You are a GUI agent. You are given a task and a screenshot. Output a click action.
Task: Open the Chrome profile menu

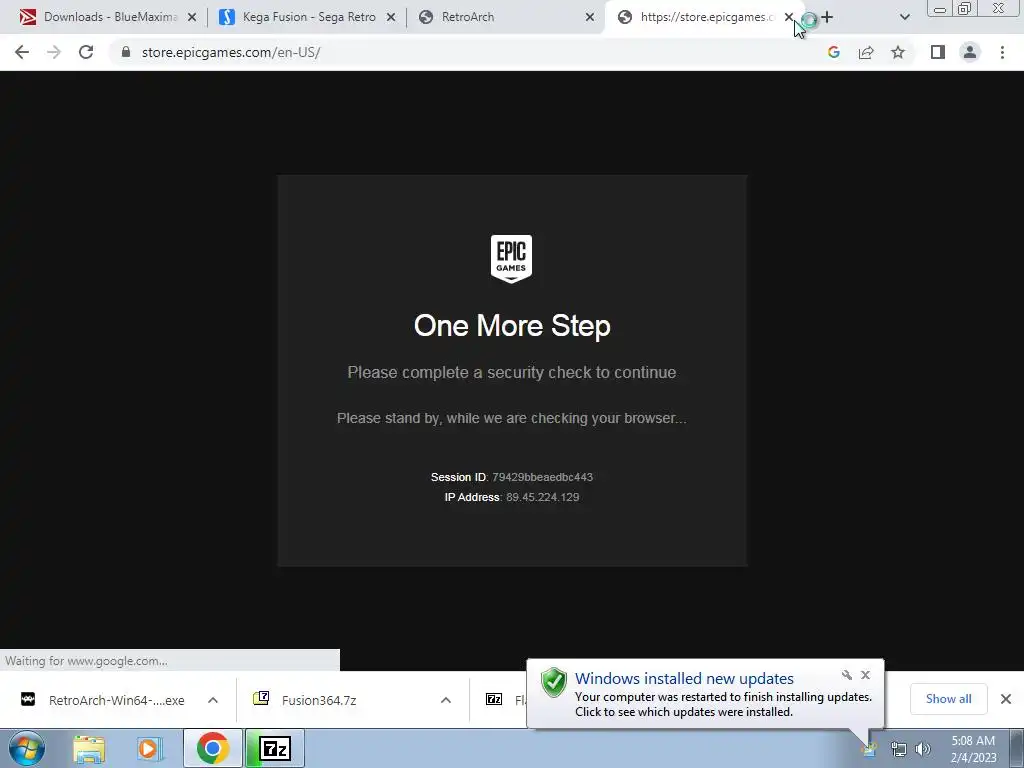pyautogui.click(x=970, y=52)
